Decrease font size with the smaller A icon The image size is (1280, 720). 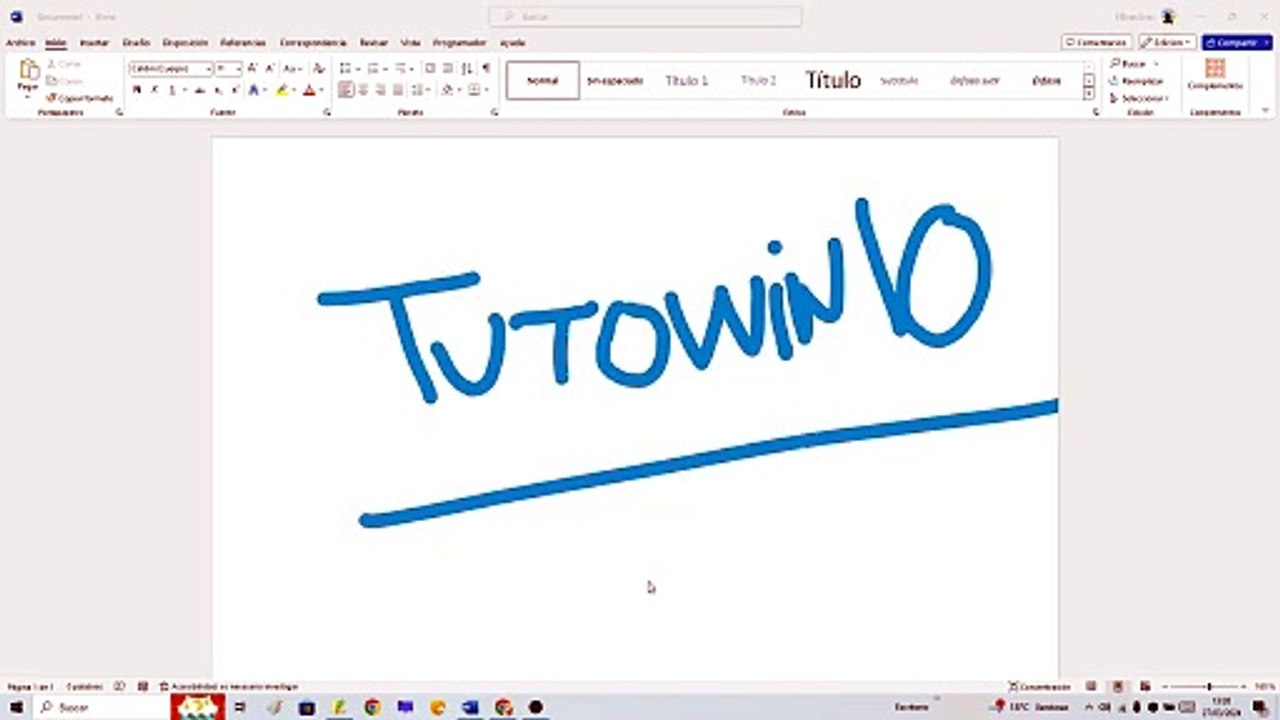(269, 68)
